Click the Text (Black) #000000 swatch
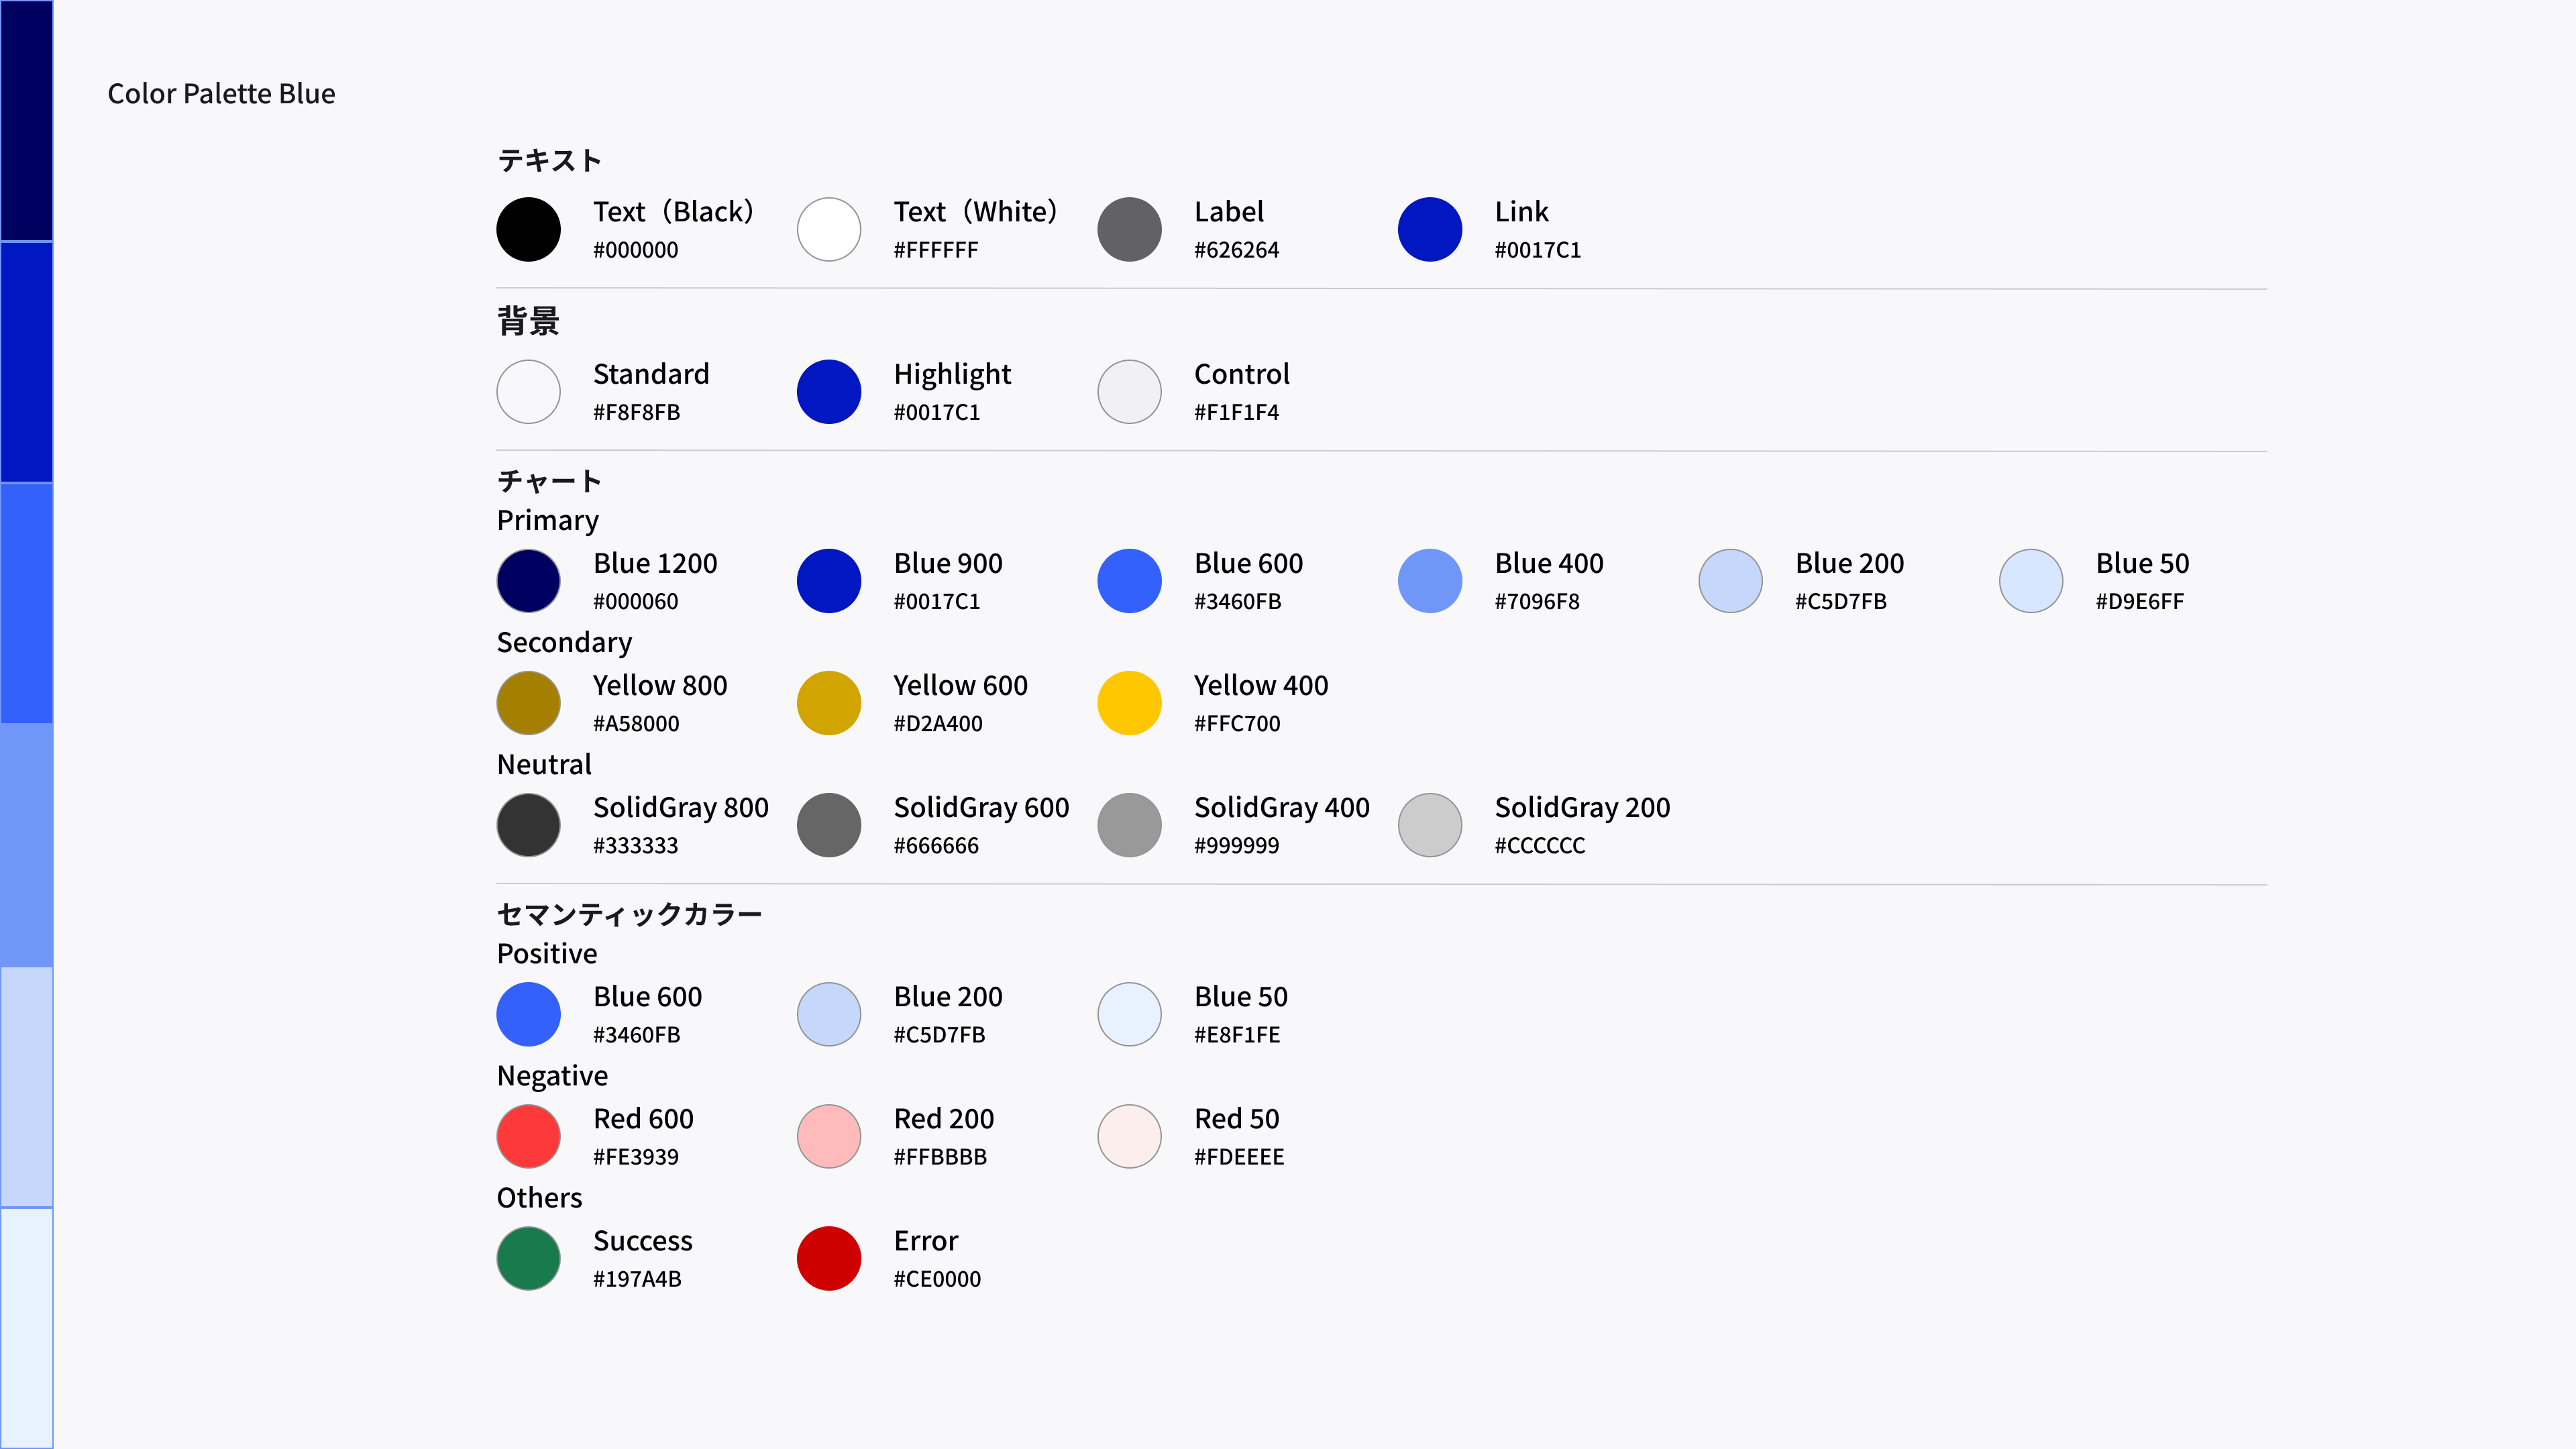 coord(528,229)
